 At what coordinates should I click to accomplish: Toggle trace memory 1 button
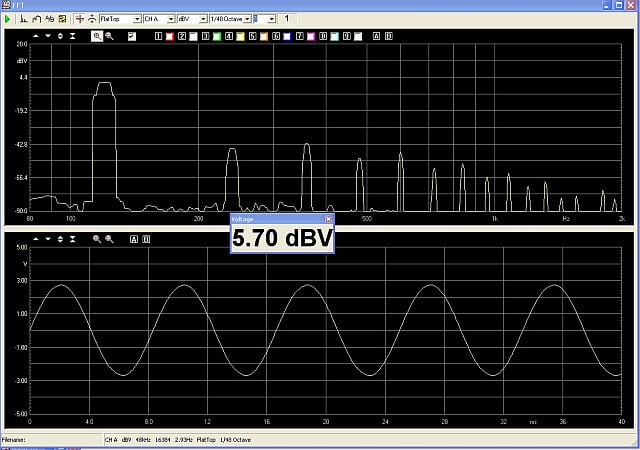pos(158,36)
